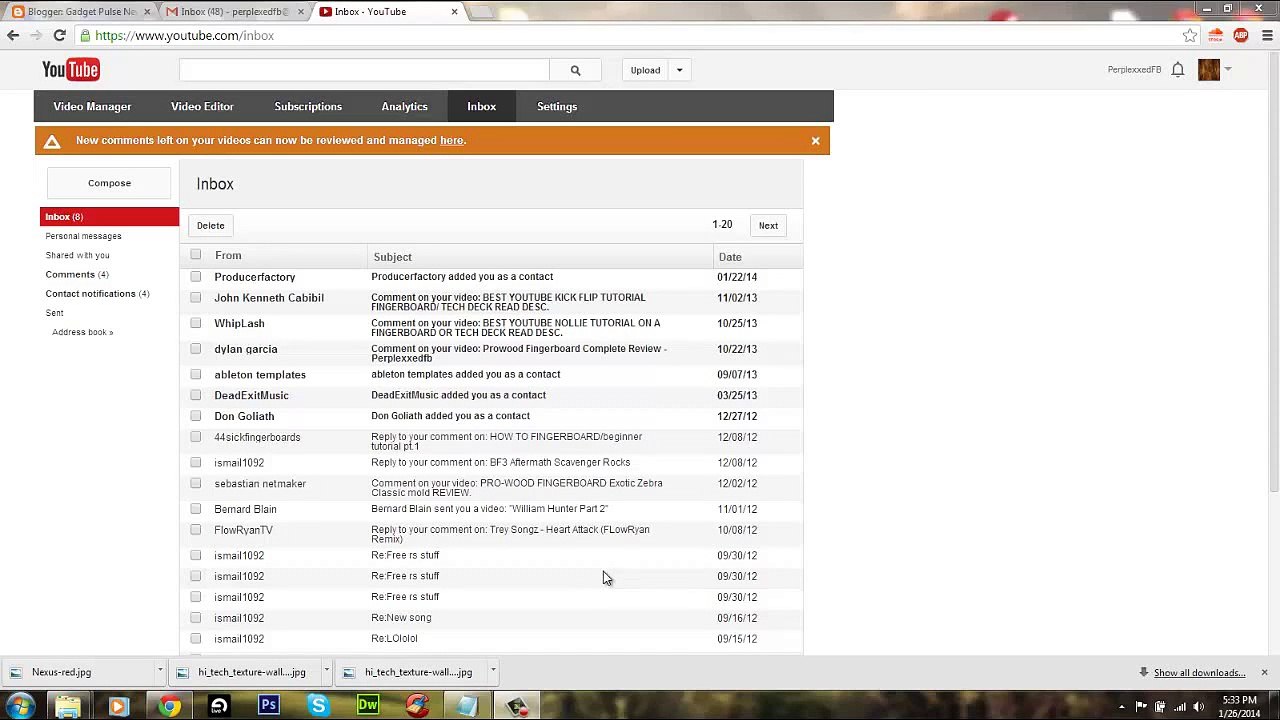Select the dylan garcia message checkbox

(195, 349)
